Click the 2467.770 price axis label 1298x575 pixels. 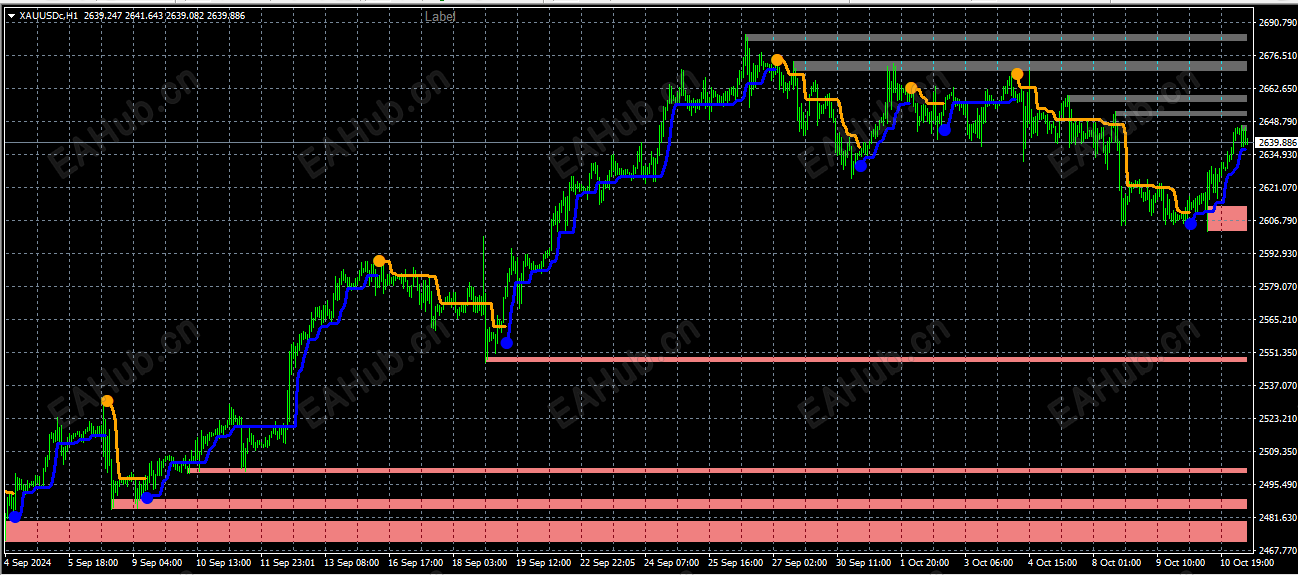1277,550
